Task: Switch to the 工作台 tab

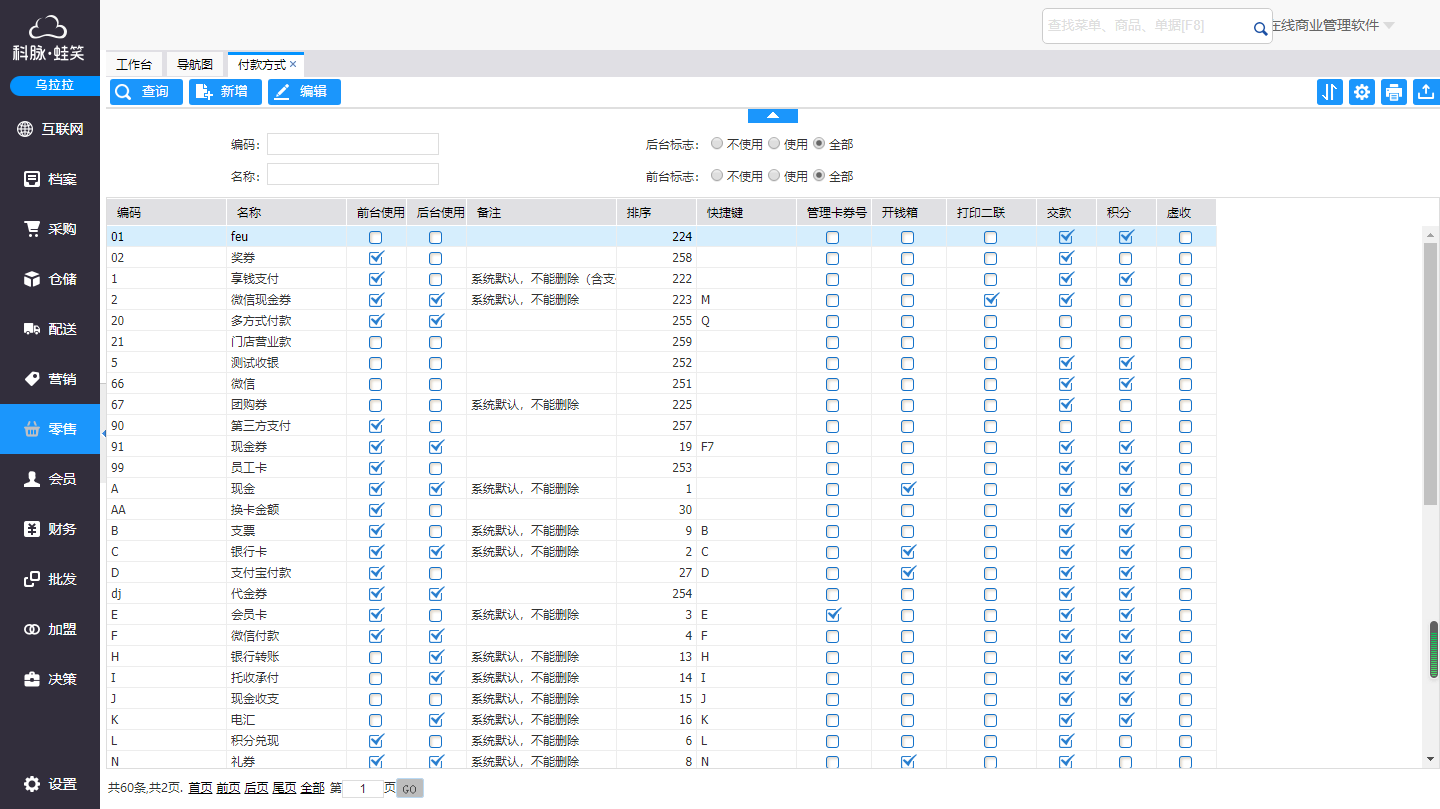Action: point(134,64)
